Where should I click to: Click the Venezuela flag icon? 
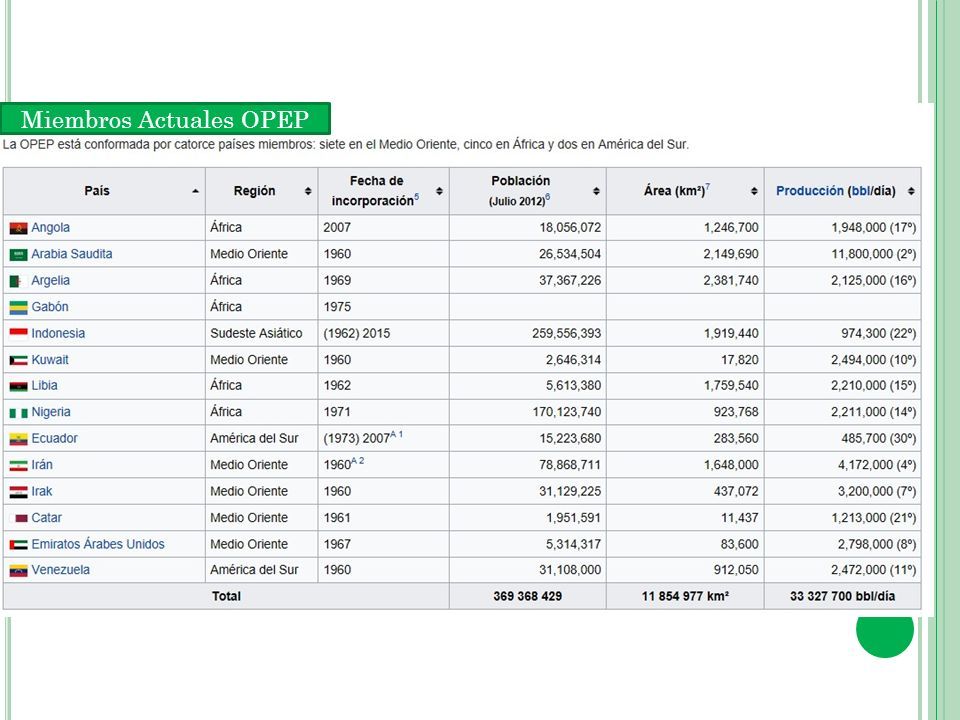coord(18,571)
